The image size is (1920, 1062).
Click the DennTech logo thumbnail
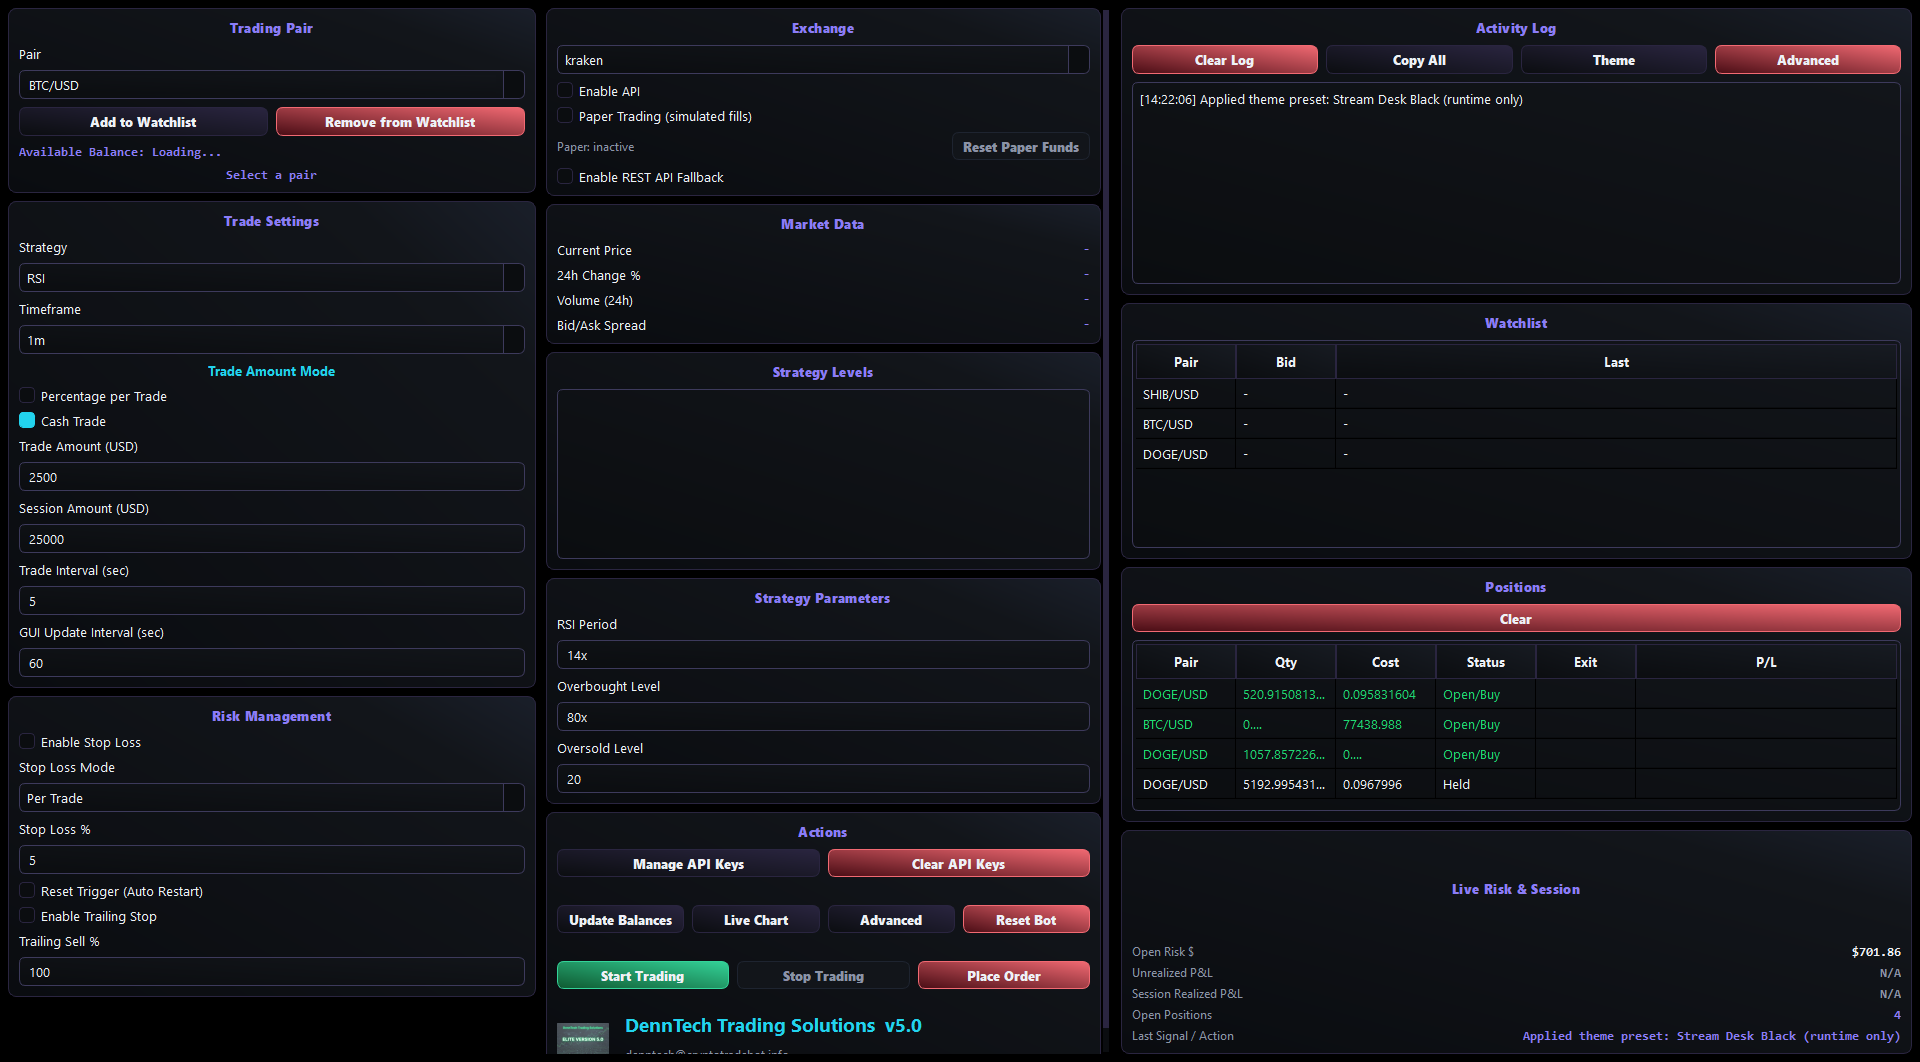pyautogui.click(x=583, y=1038)
